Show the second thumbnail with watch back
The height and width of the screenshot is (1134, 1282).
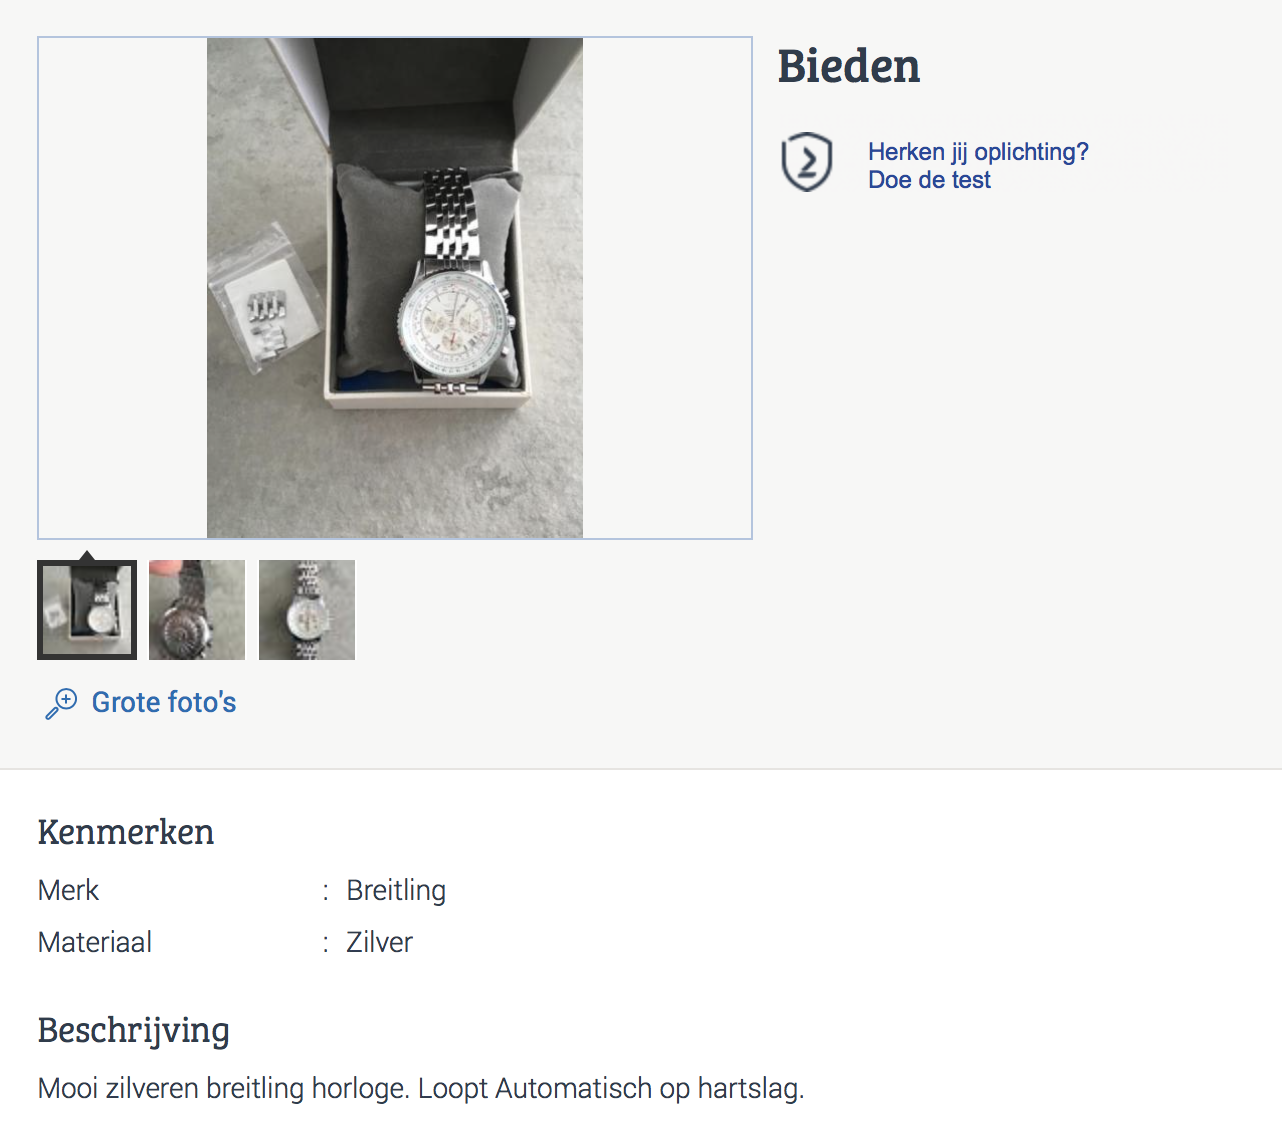[197, 610]
